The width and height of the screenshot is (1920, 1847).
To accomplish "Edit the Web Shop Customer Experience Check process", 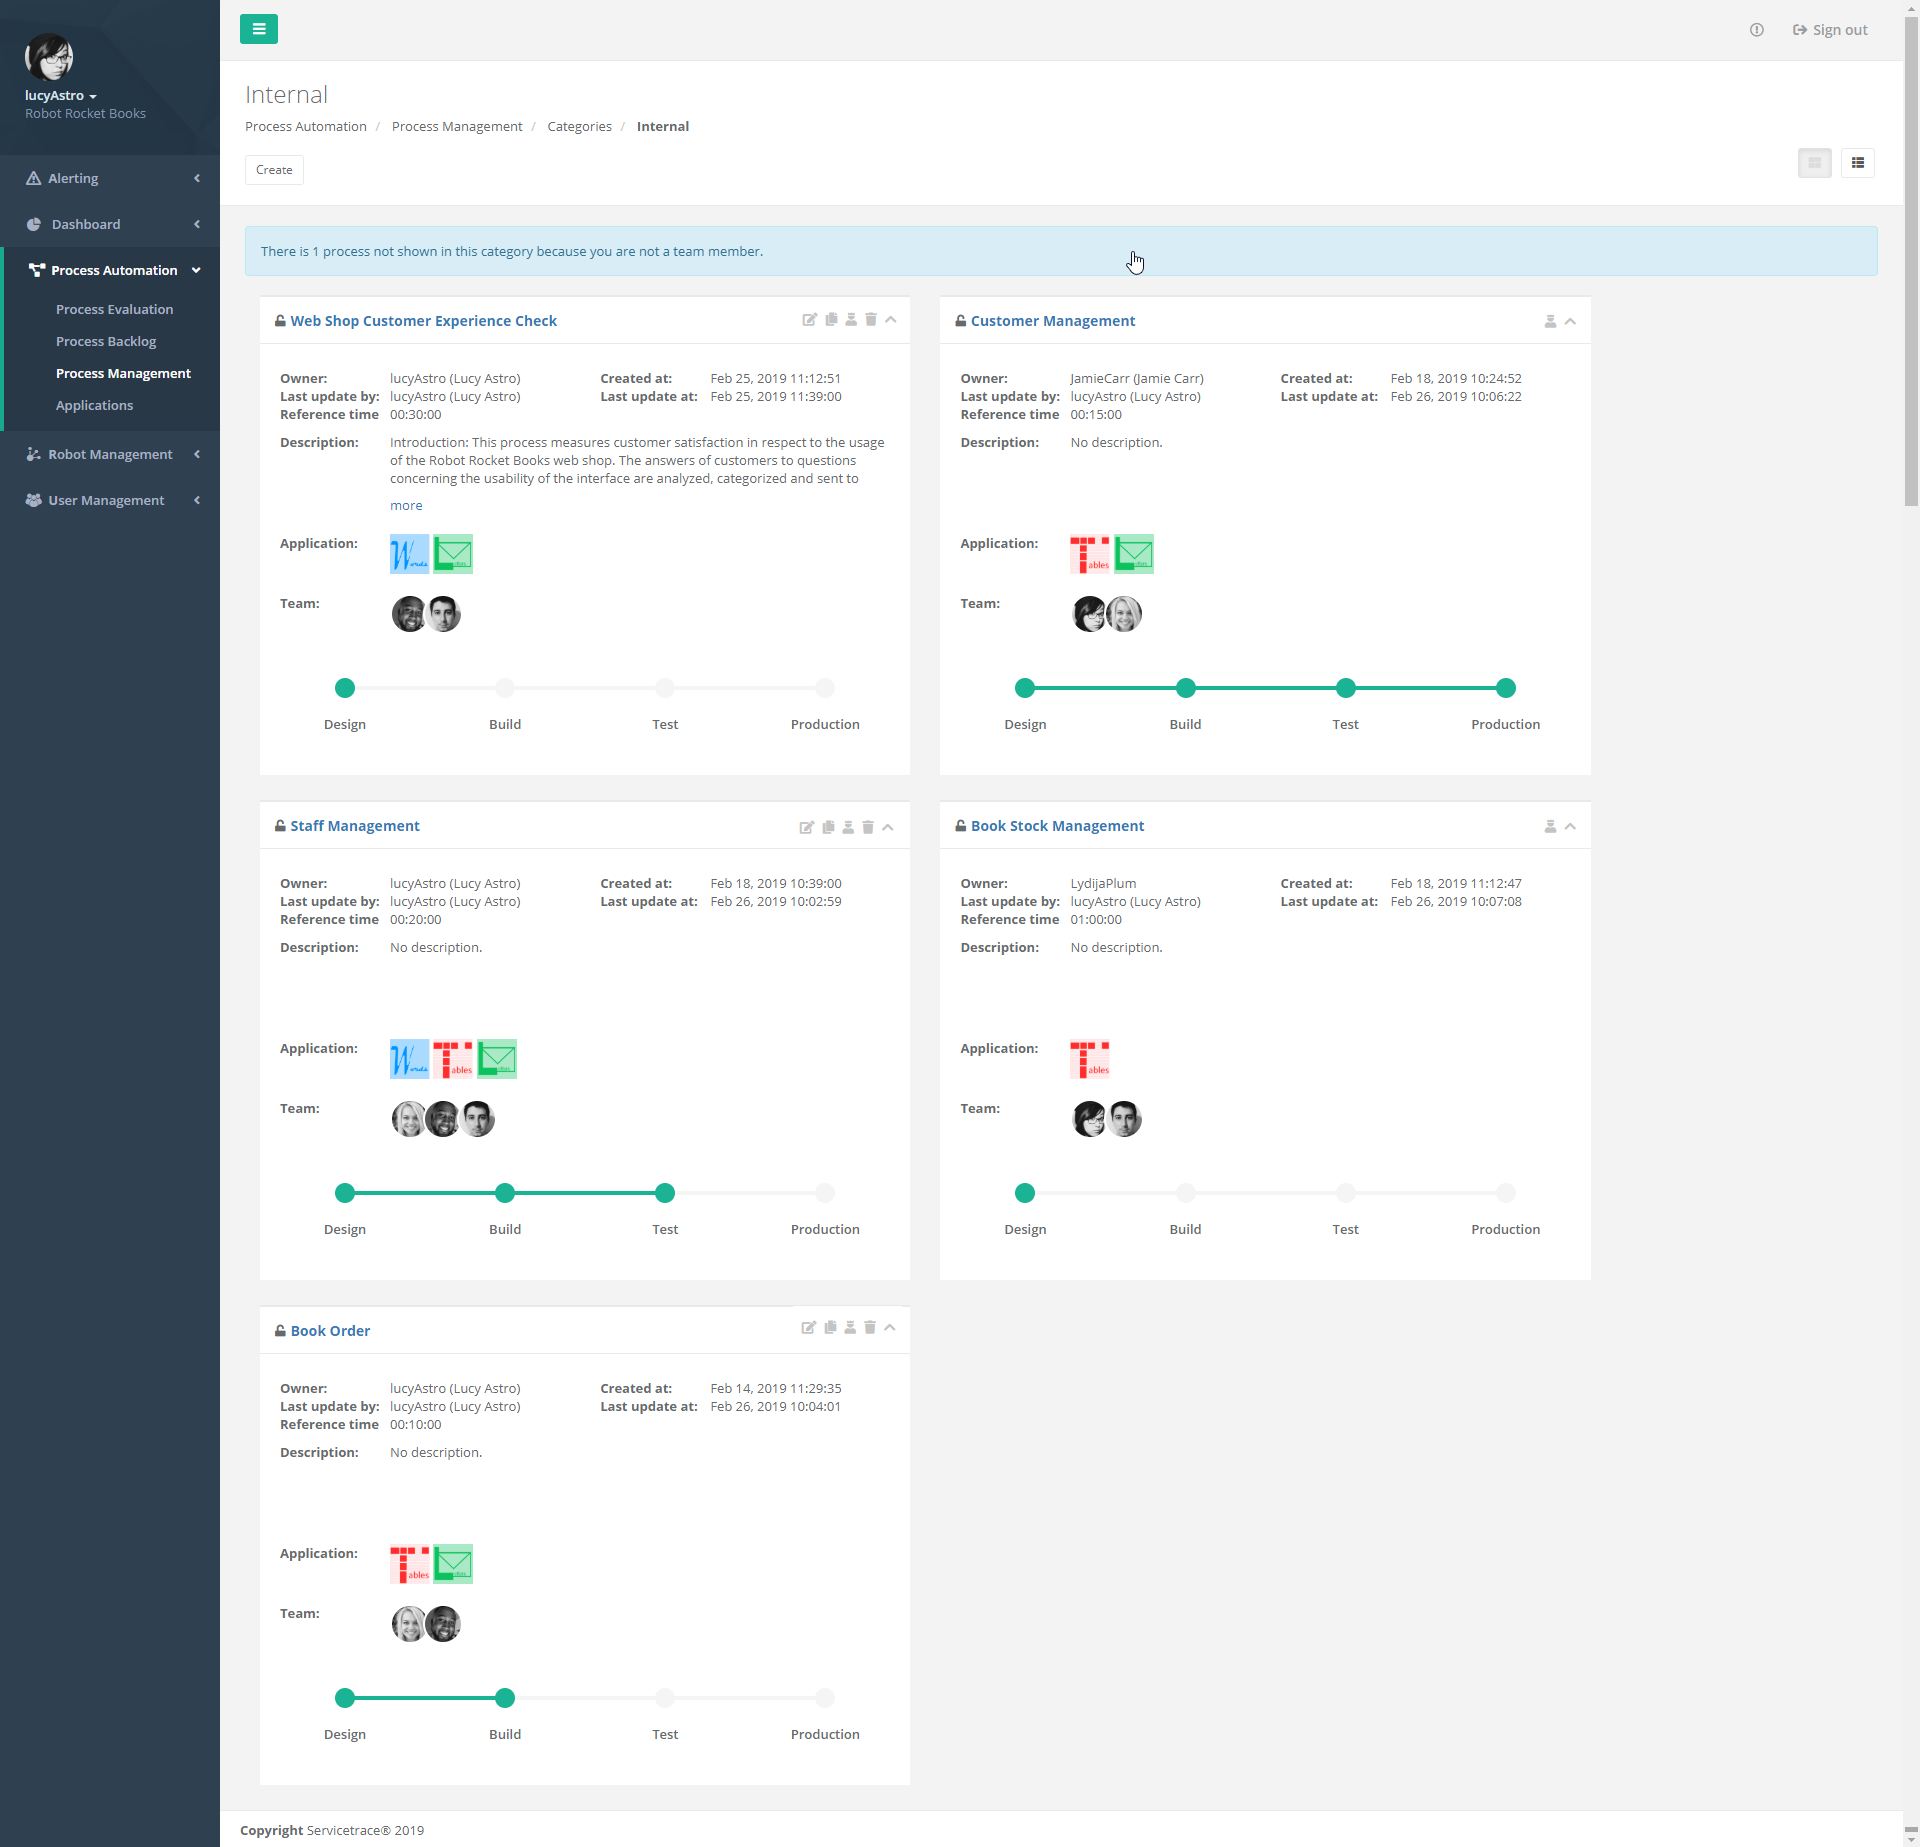I will tap(810, 320).
